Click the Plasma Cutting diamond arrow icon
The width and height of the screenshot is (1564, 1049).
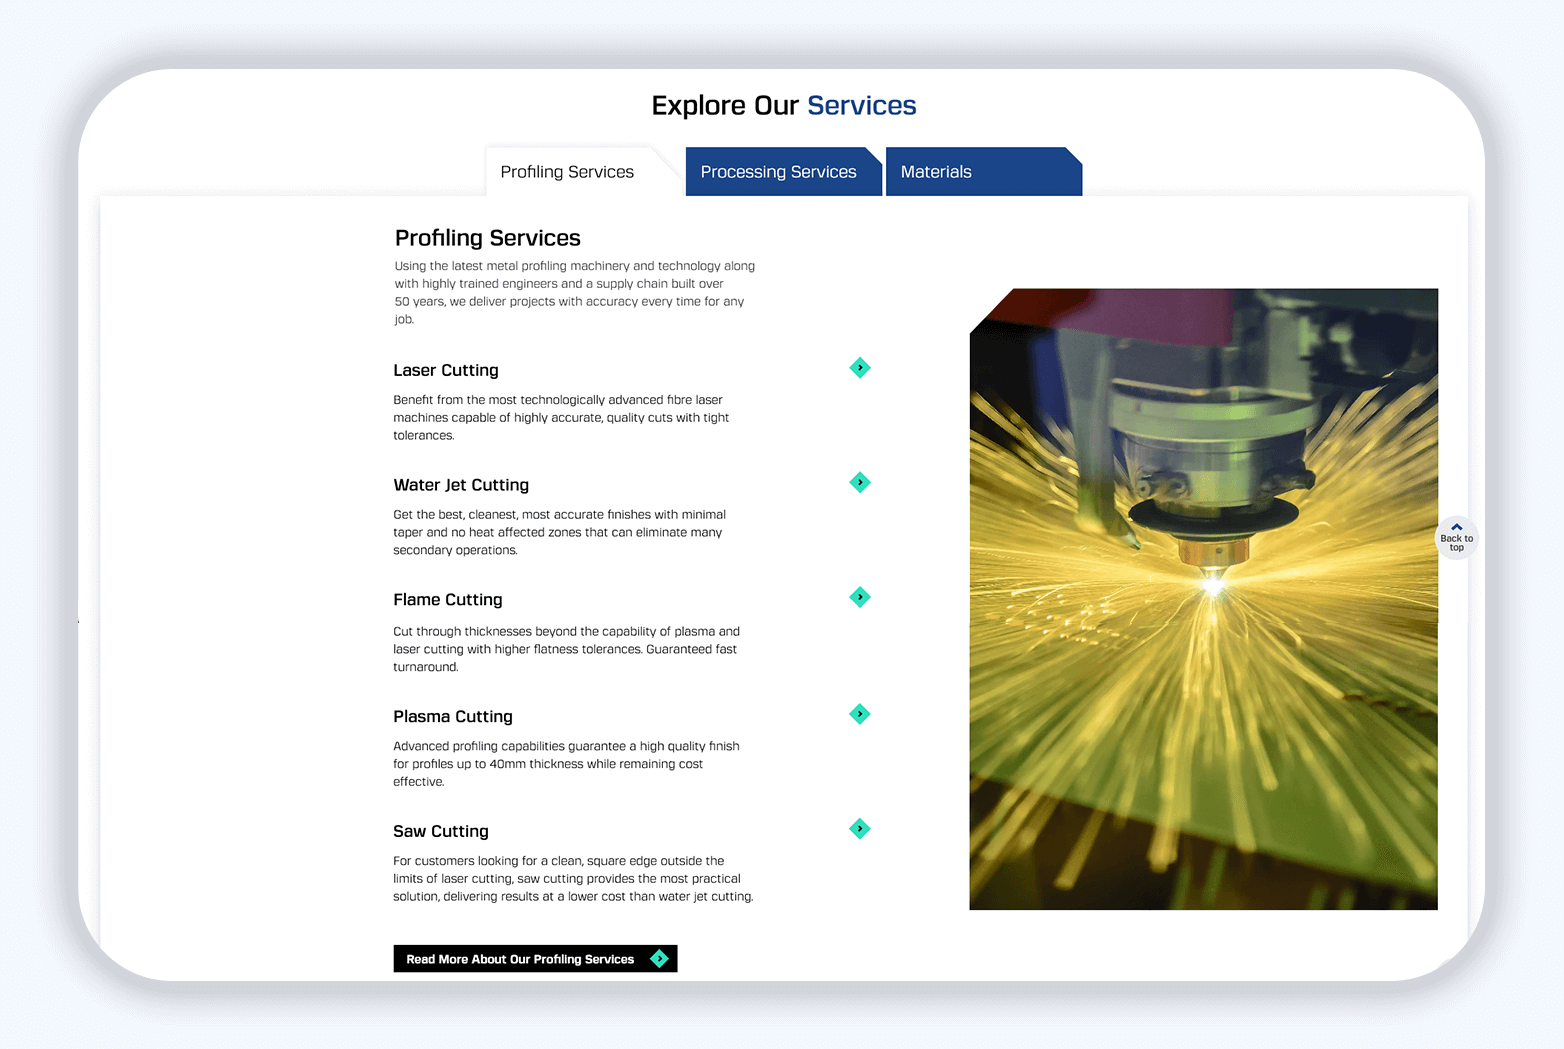click(859, 714)
